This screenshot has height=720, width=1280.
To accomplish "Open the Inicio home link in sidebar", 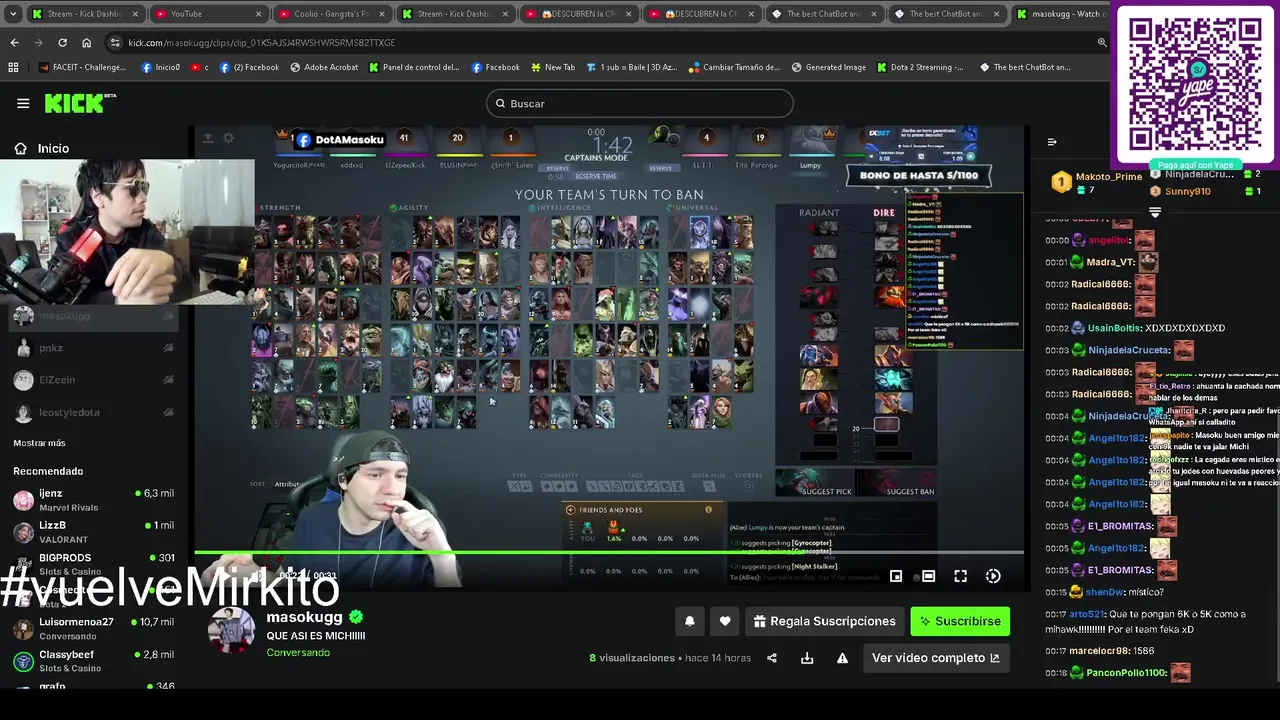I will 42,148.
